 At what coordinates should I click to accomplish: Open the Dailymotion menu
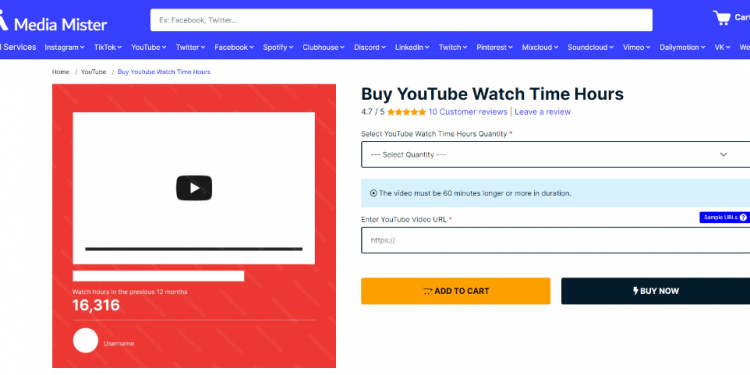[x=683, y=47]
